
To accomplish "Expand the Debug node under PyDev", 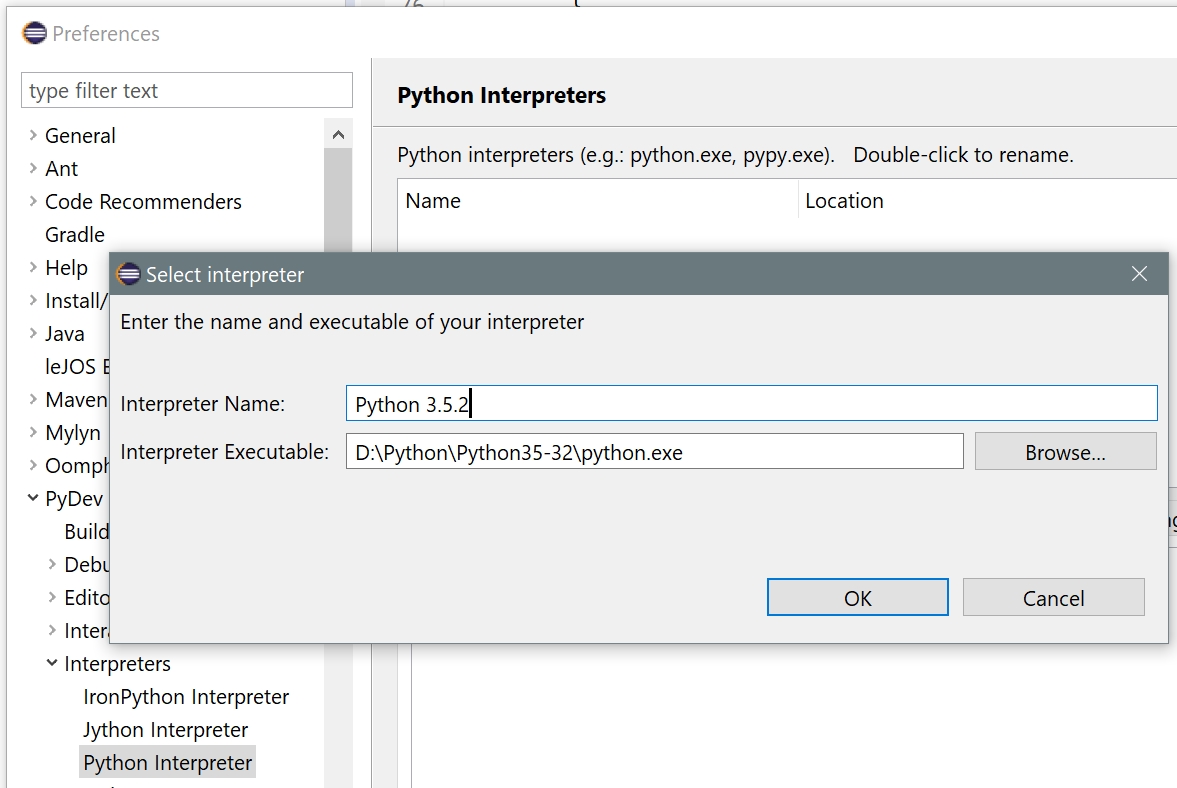I will [51, 564].
